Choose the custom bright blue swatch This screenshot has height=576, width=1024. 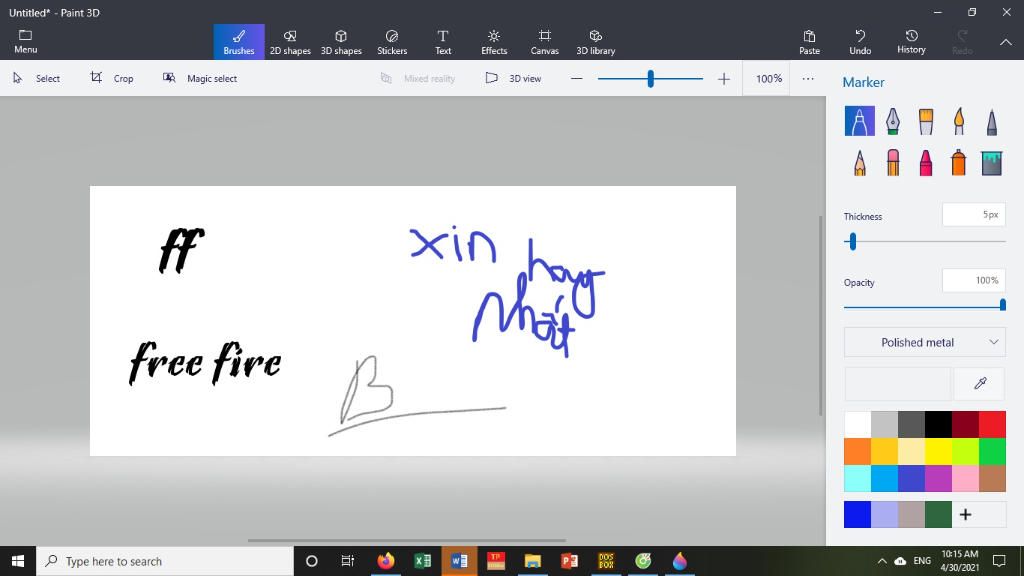point(857,515)
